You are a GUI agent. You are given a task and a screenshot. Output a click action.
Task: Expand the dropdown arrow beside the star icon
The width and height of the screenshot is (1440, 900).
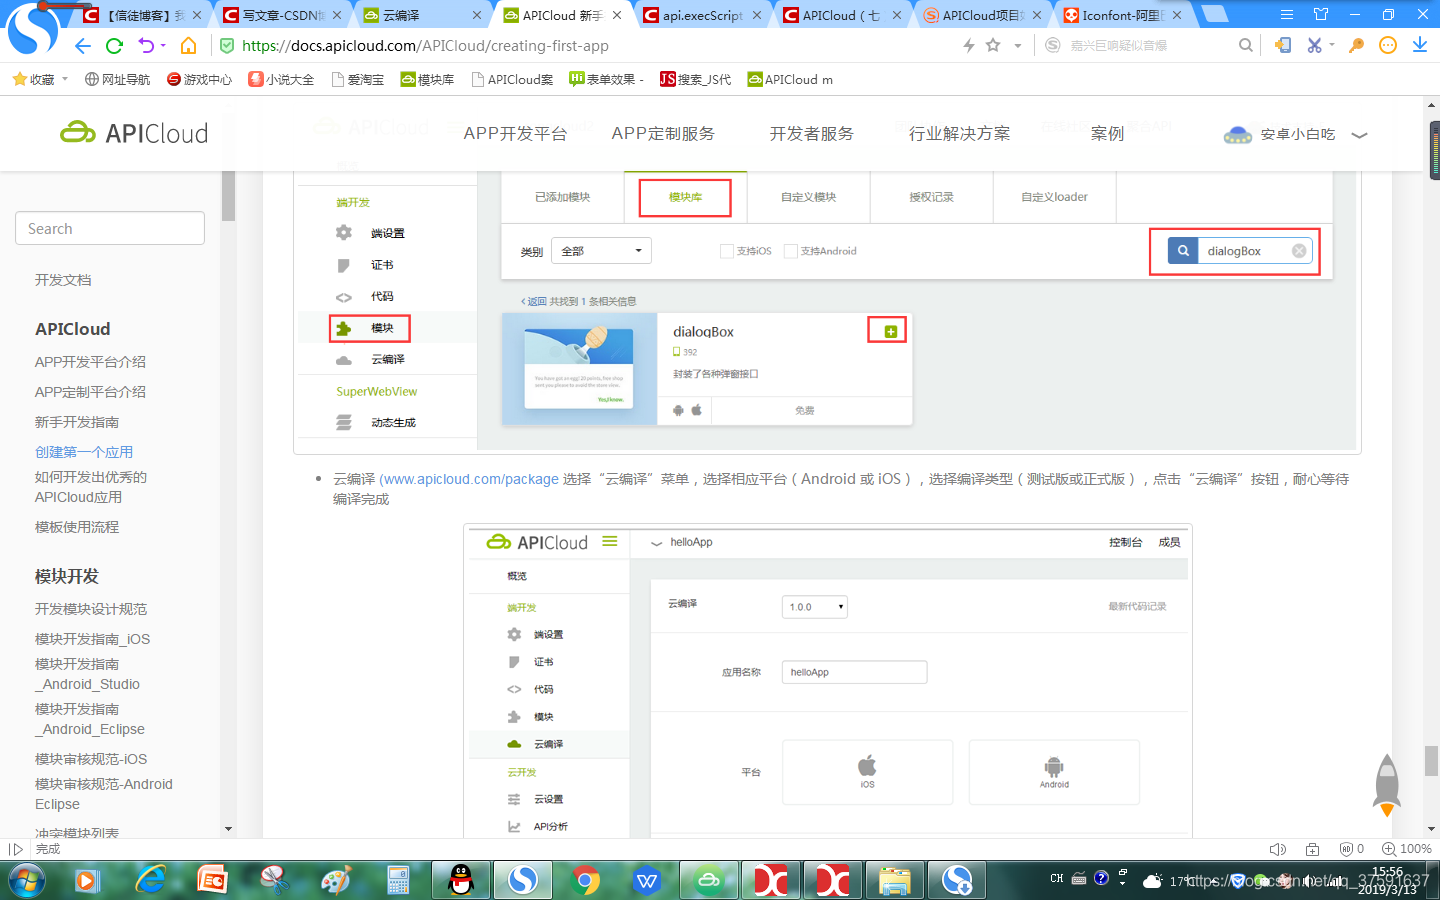[x=1018, y=46]
